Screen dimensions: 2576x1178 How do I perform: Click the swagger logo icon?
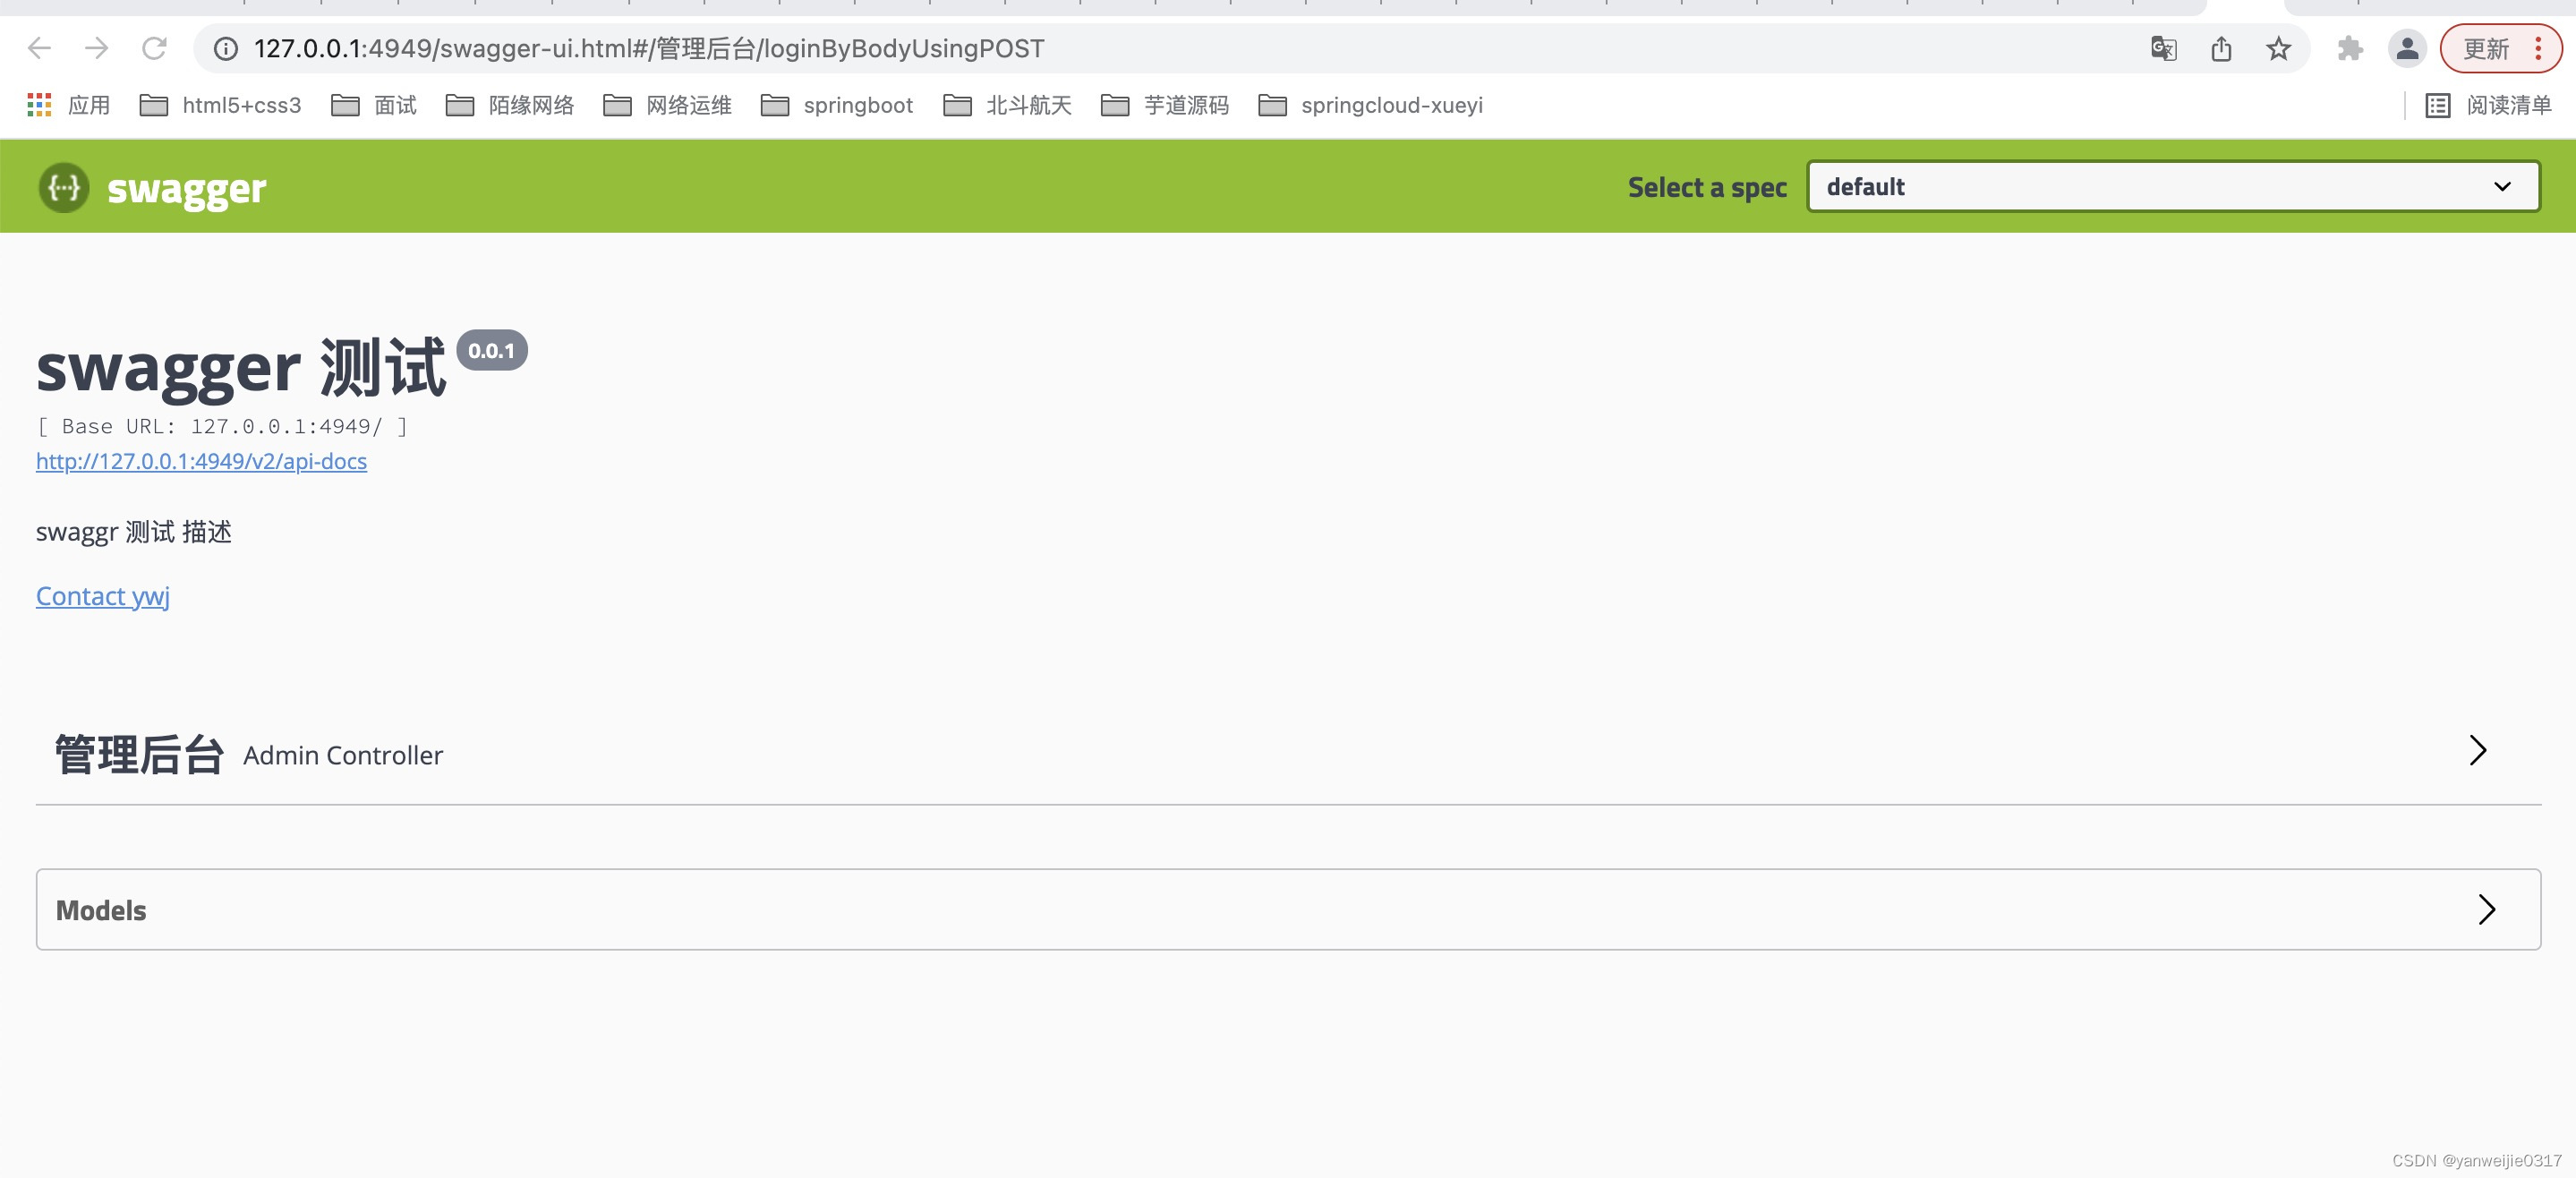(64, 188)
